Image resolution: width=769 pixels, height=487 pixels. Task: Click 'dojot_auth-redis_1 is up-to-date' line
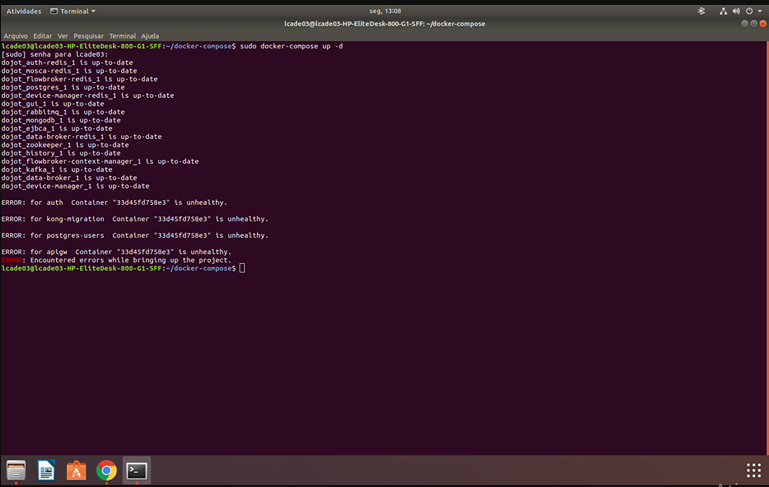[x=67, y=63]
